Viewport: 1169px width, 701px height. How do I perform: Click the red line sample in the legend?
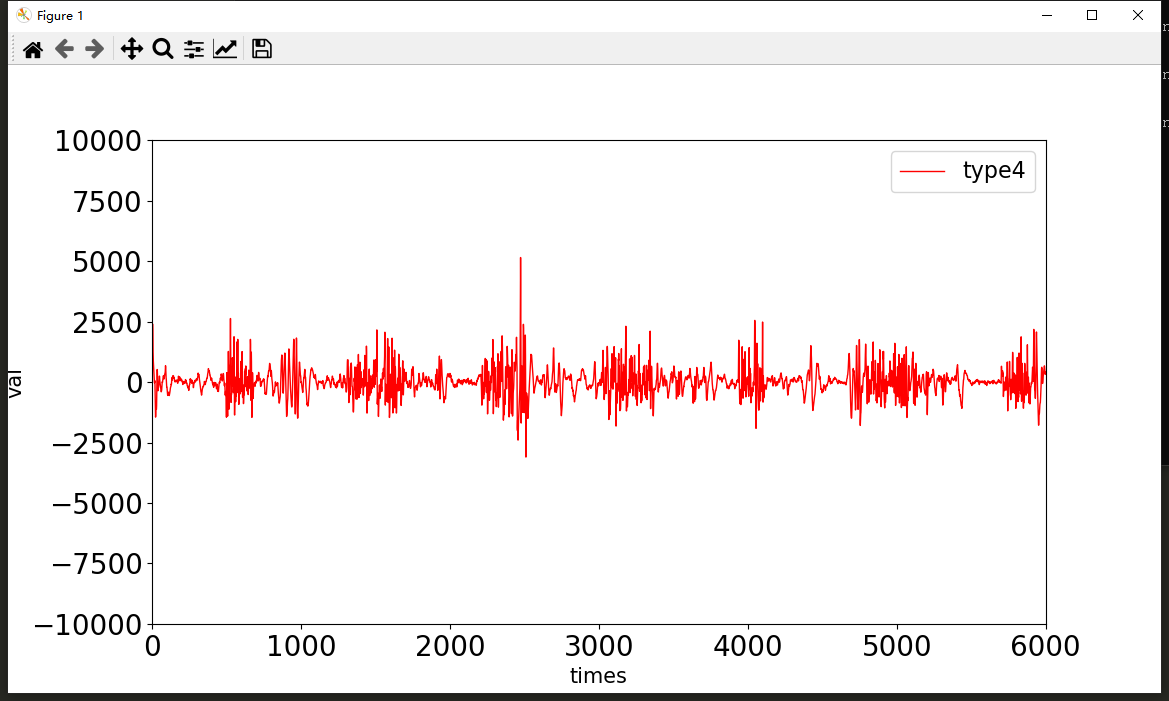tap(922, 172)
